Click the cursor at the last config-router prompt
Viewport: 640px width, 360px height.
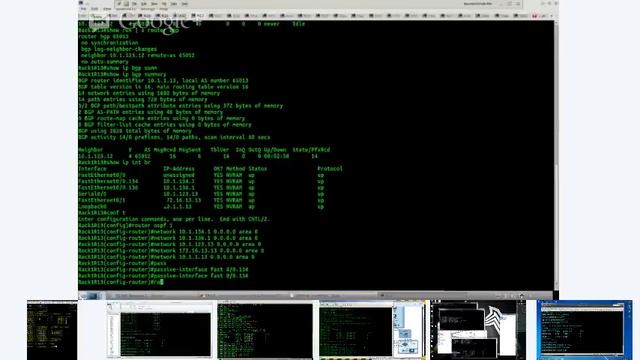tap(162, 282)
